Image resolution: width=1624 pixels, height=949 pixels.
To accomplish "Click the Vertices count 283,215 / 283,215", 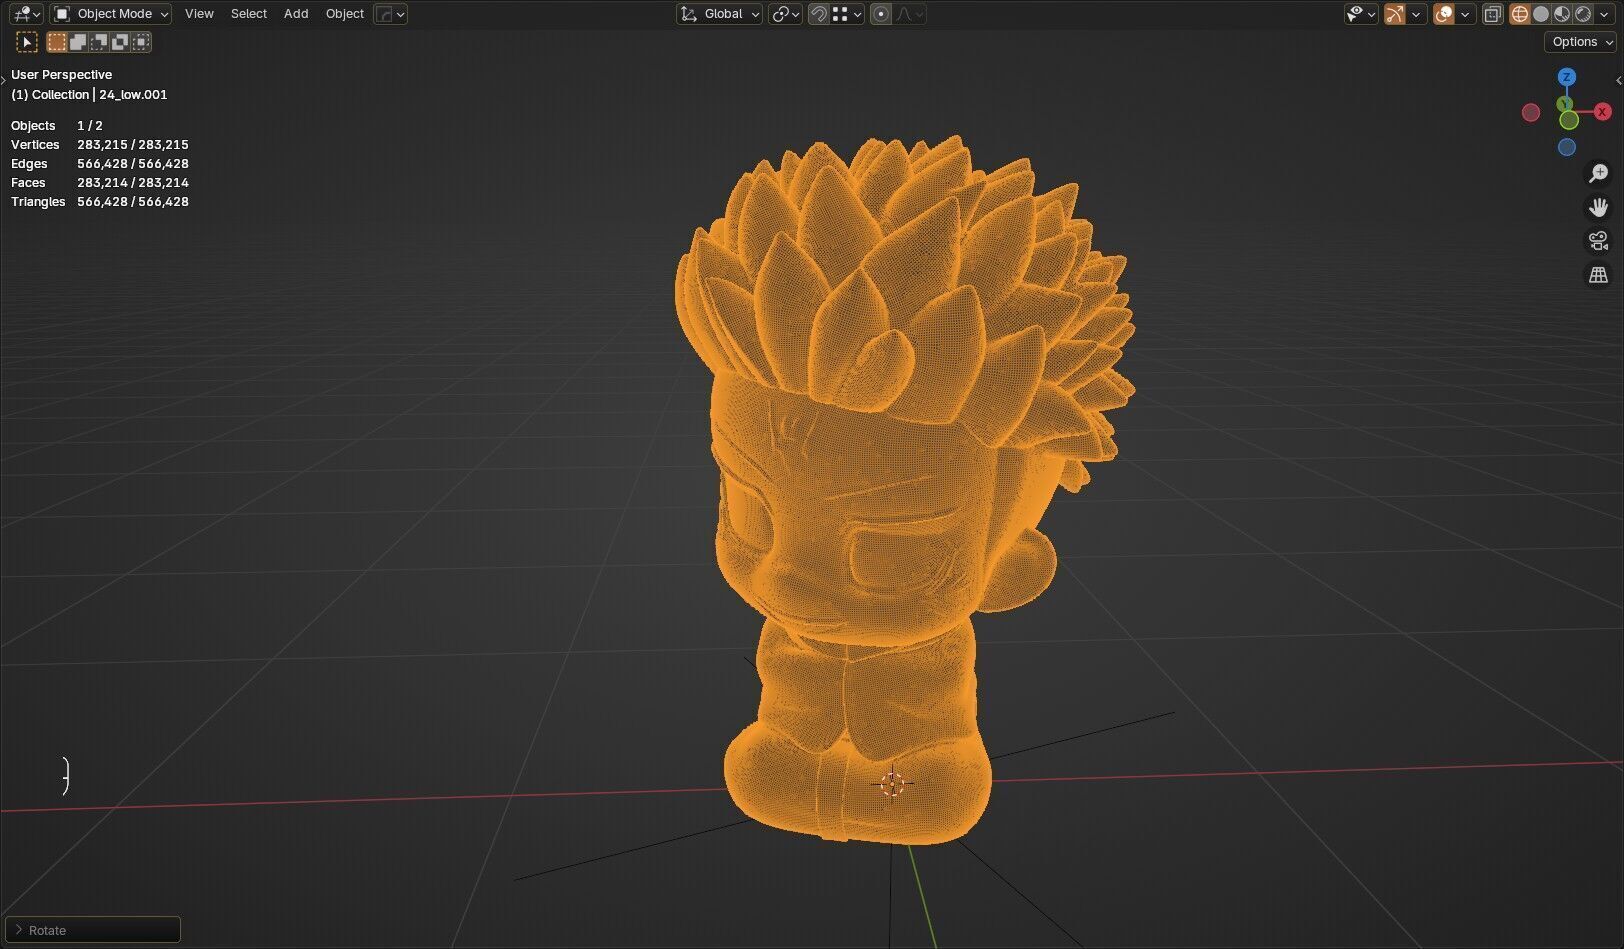I will click(133, 145).
